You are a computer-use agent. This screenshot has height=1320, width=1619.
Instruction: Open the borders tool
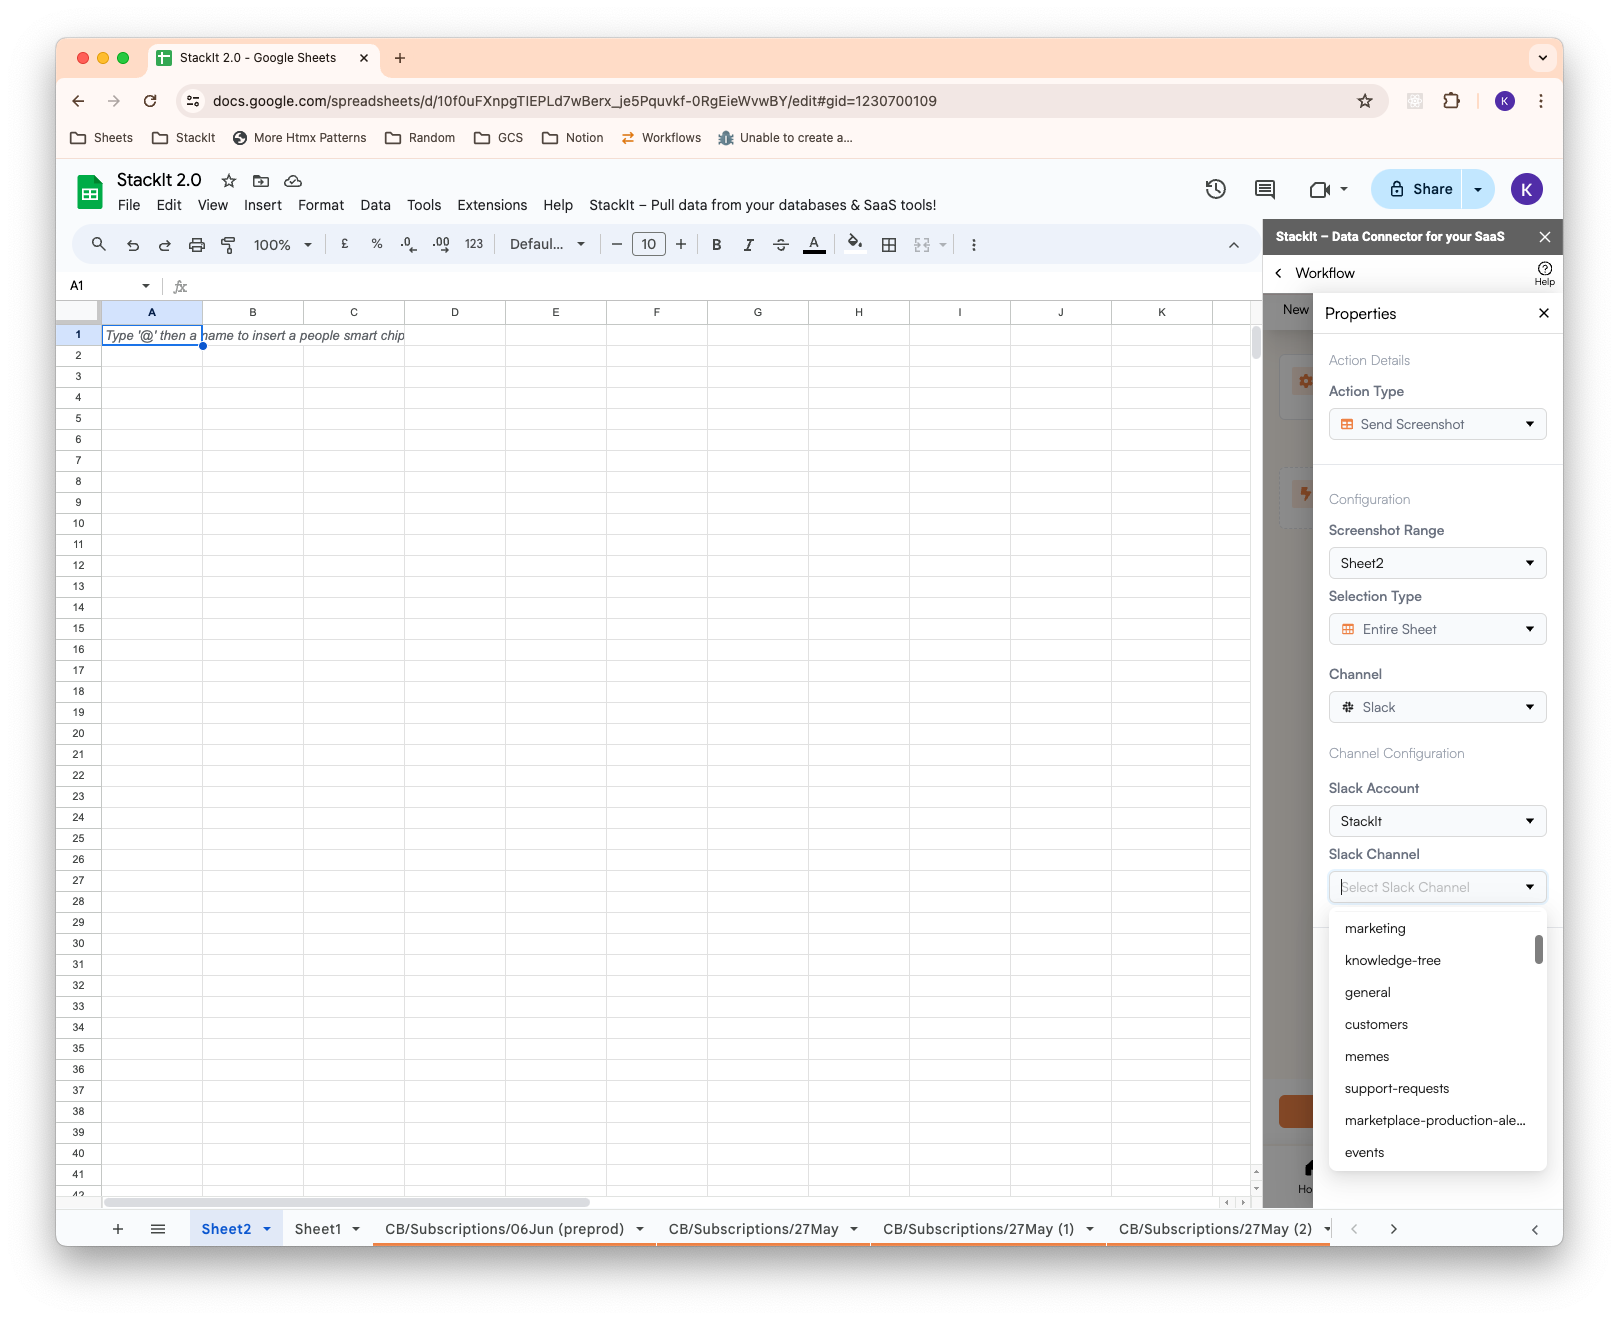889,244
